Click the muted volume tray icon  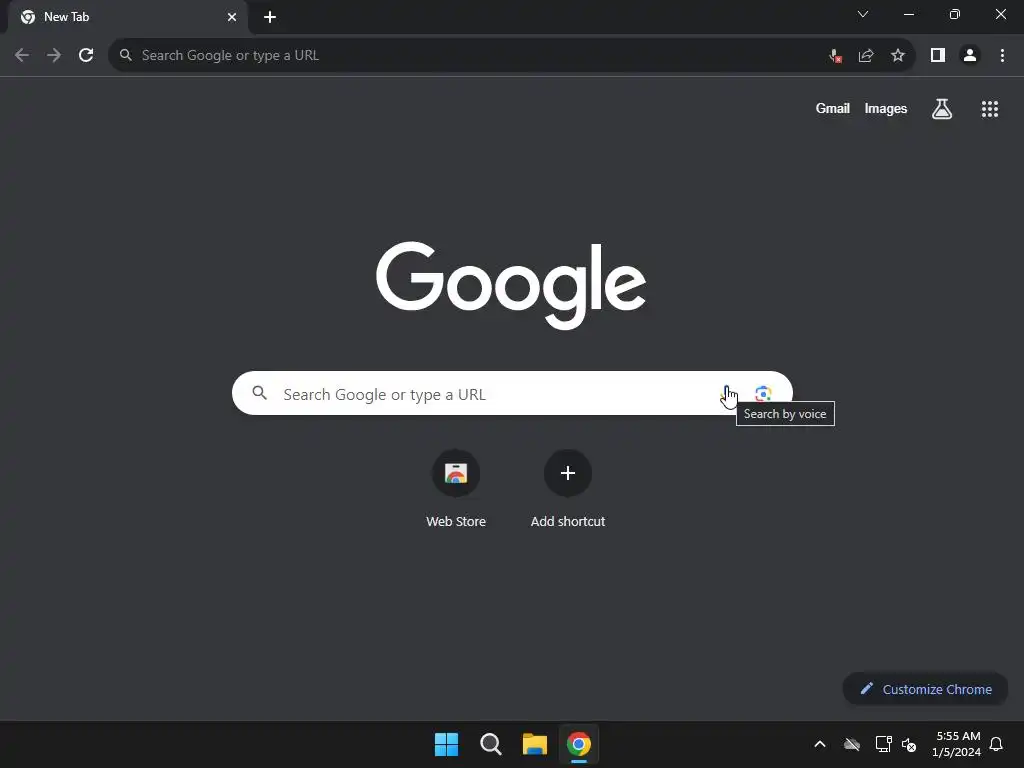tap(908, 744)
